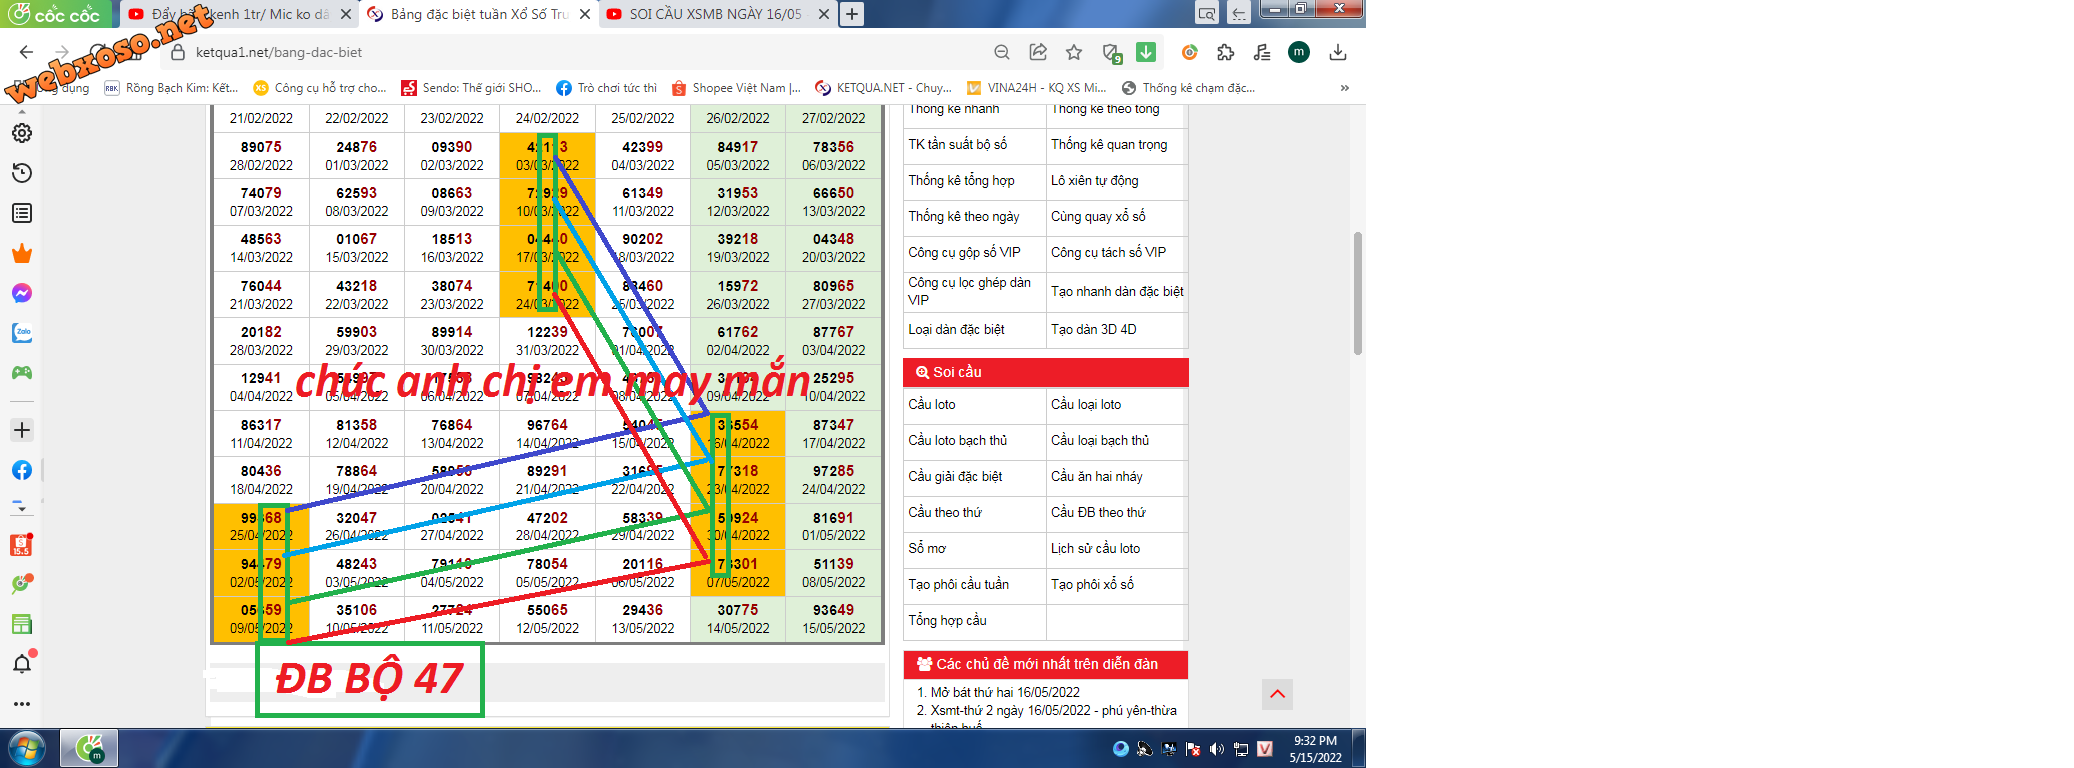
Task: Open the profile avatar m
Action: pos(1299,52)
